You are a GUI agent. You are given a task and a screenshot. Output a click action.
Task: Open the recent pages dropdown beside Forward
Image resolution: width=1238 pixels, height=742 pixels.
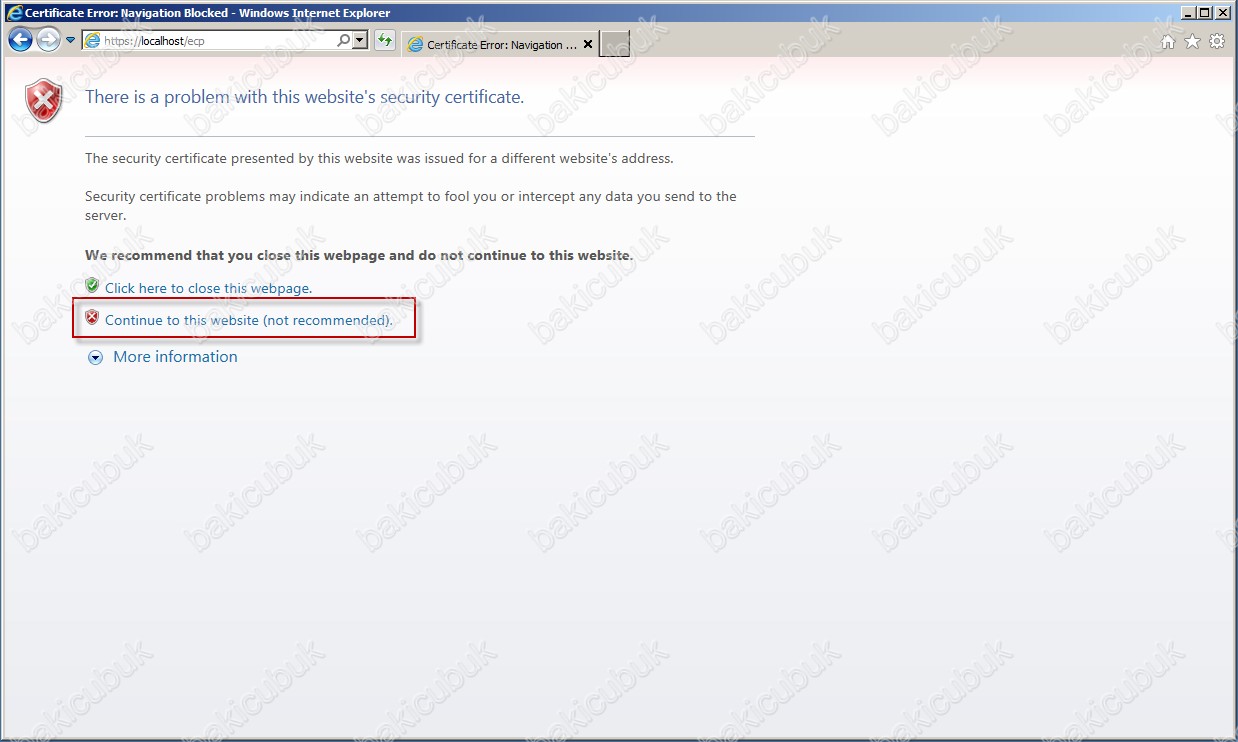coord(71,41)
